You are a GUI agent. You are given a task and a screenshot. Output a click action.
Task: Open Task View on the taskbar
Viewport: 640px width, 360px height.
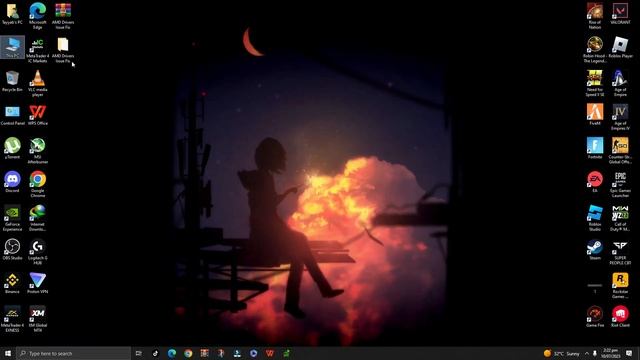pyautogui.click(x=139, y=353)
